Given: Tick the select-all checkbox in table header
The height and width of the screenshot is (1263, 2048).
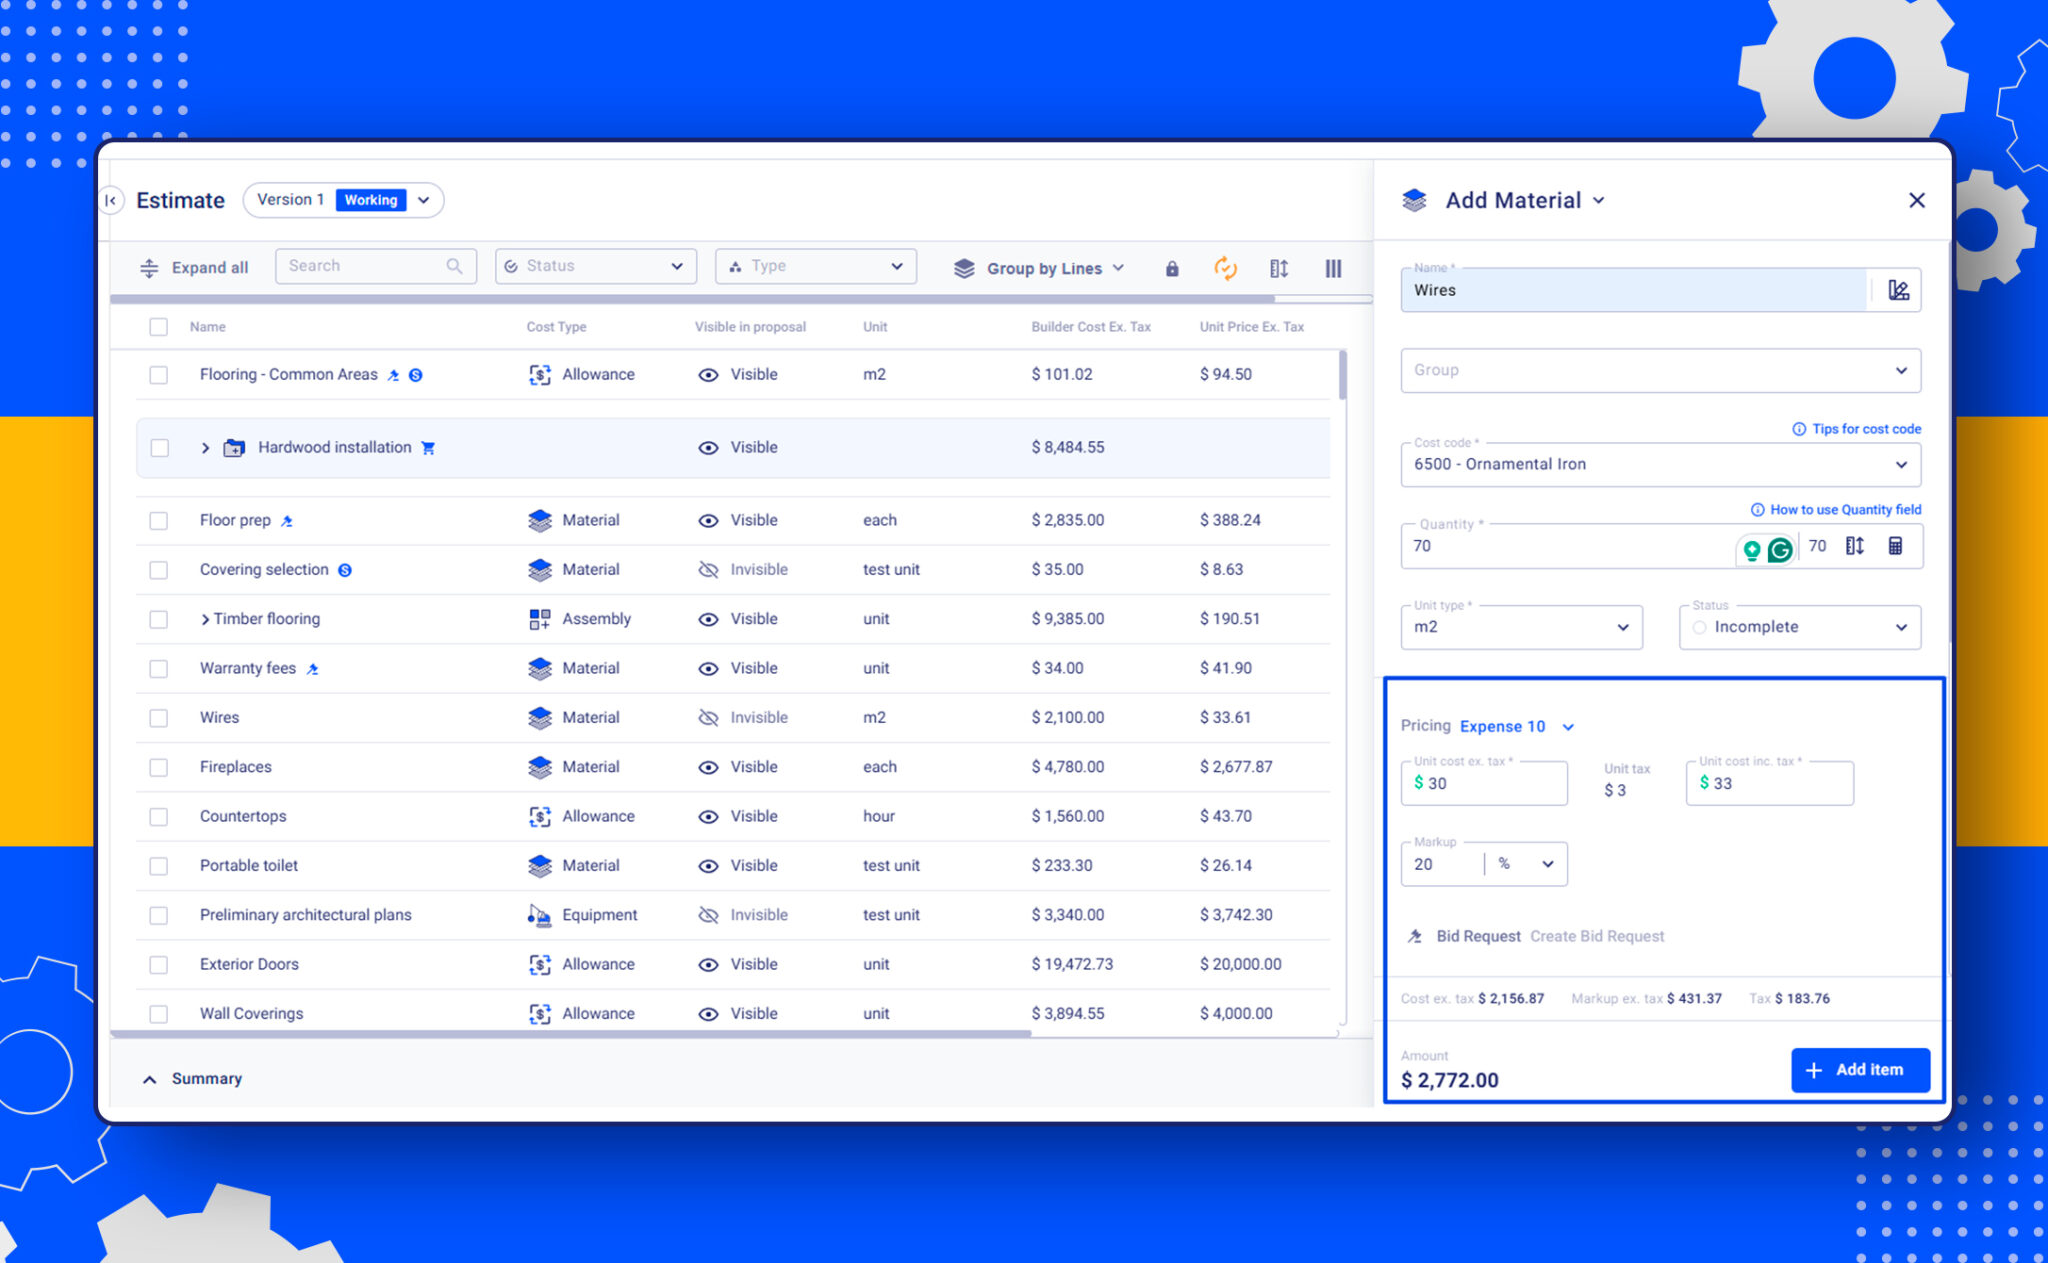Looking at the screenshot, I should (158, 327).
